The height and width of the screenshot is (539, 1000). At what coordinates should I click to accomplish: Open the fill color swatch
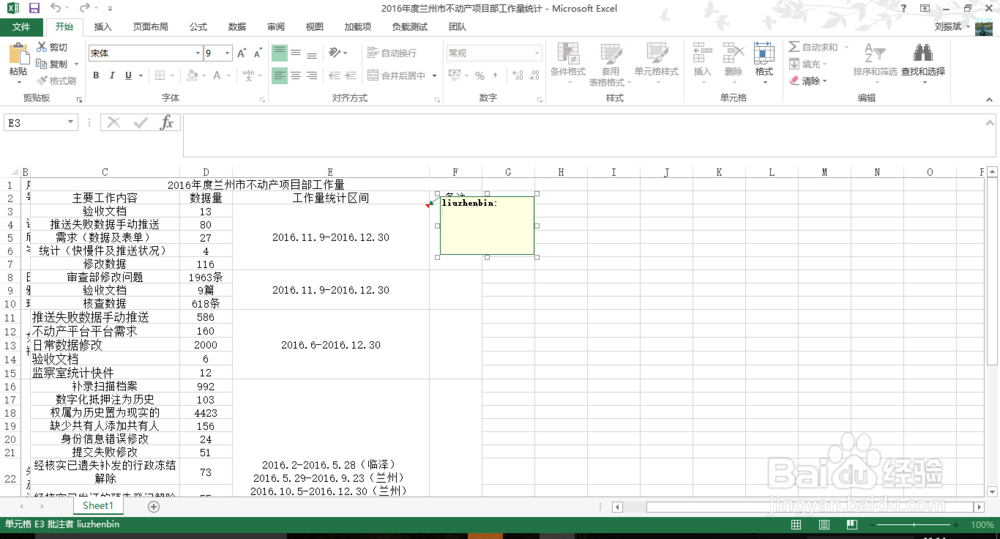[x=192, y=75]
